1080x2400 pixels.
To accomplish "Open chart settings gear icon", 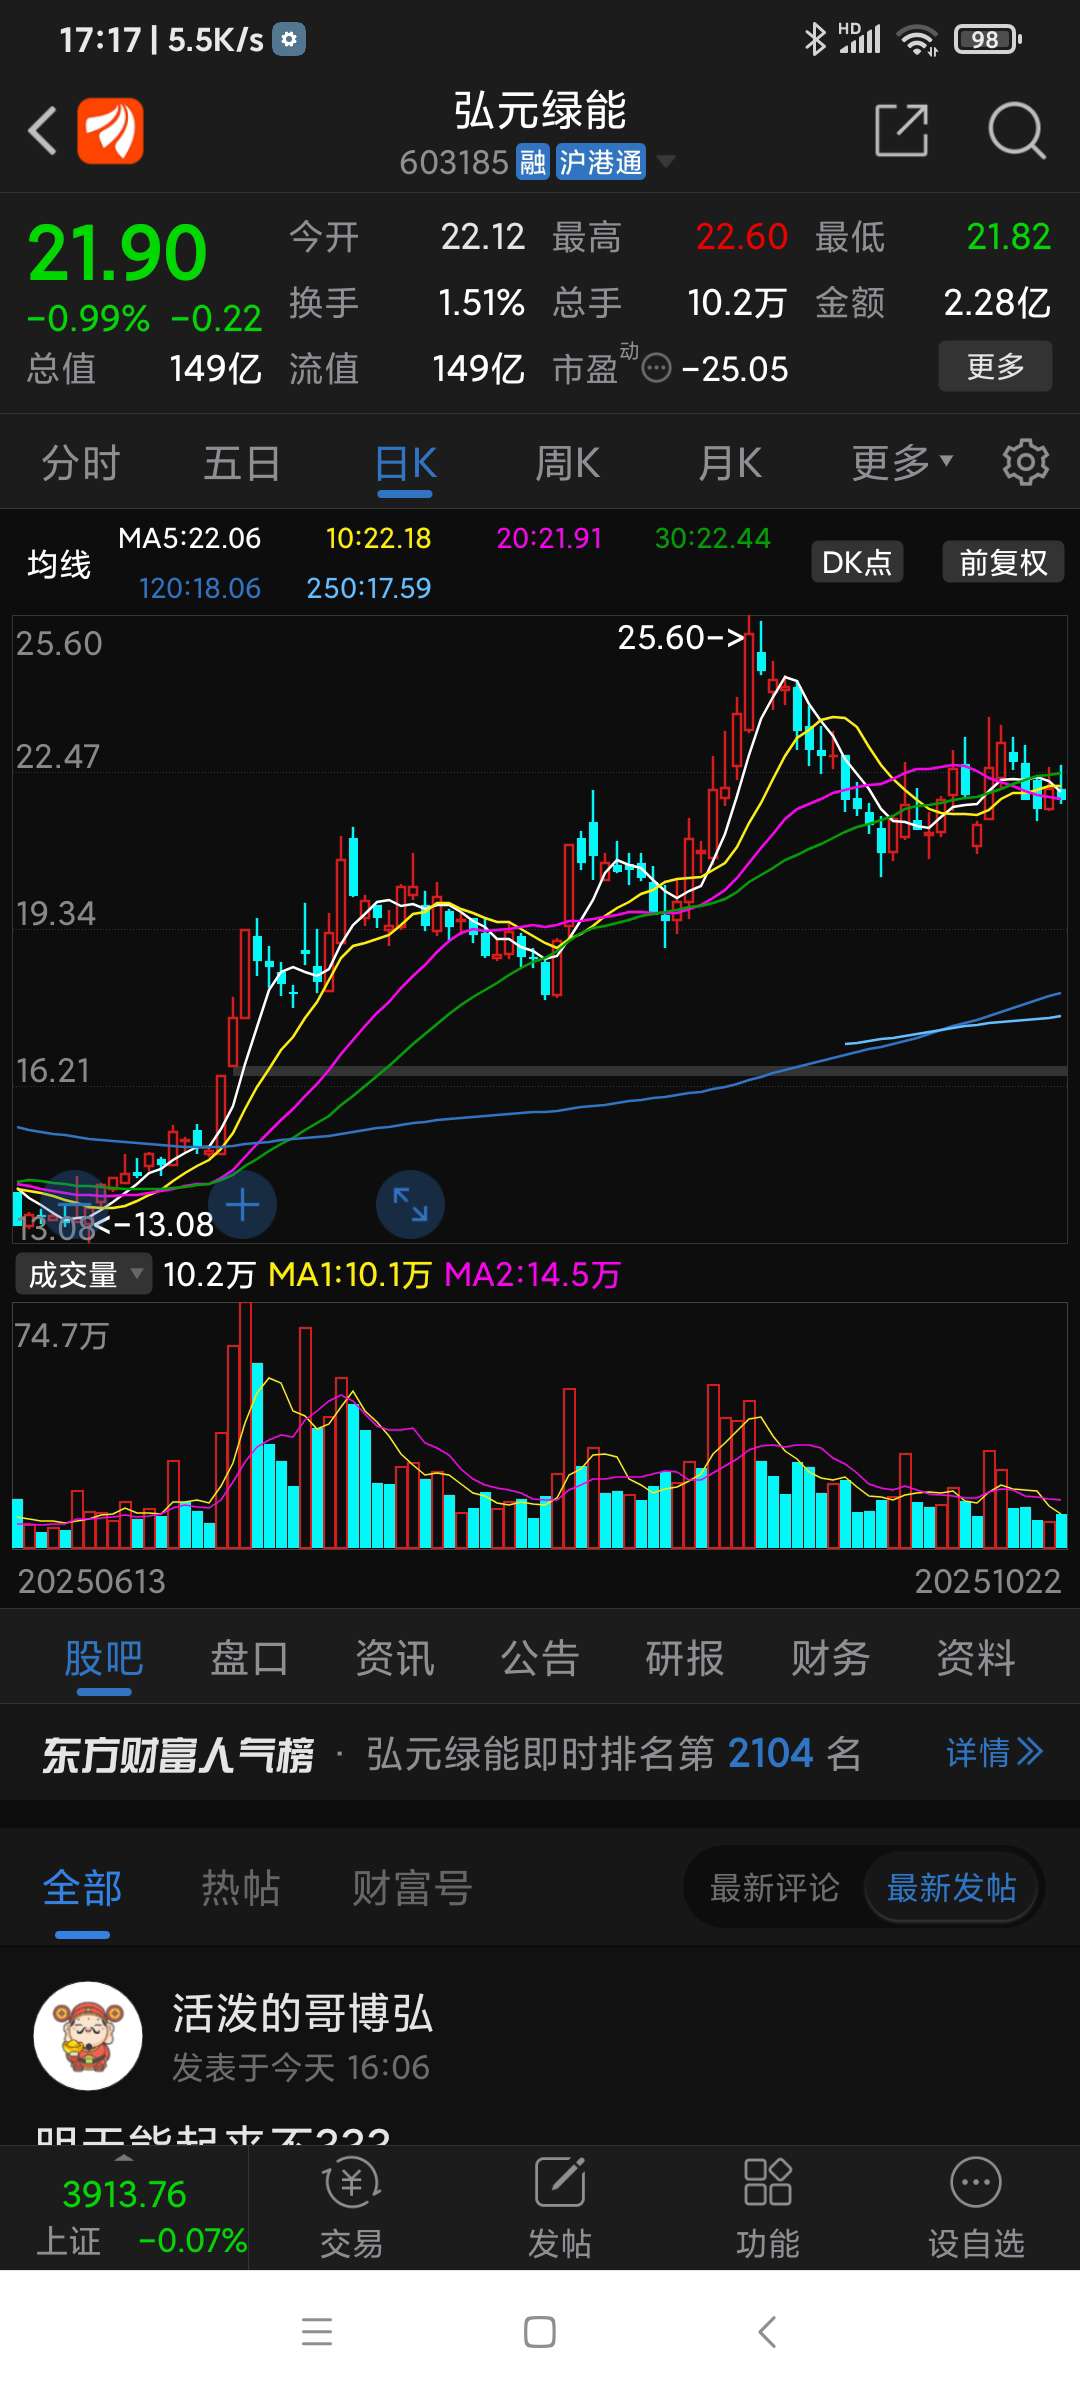I will click(x=1025, y=462).
